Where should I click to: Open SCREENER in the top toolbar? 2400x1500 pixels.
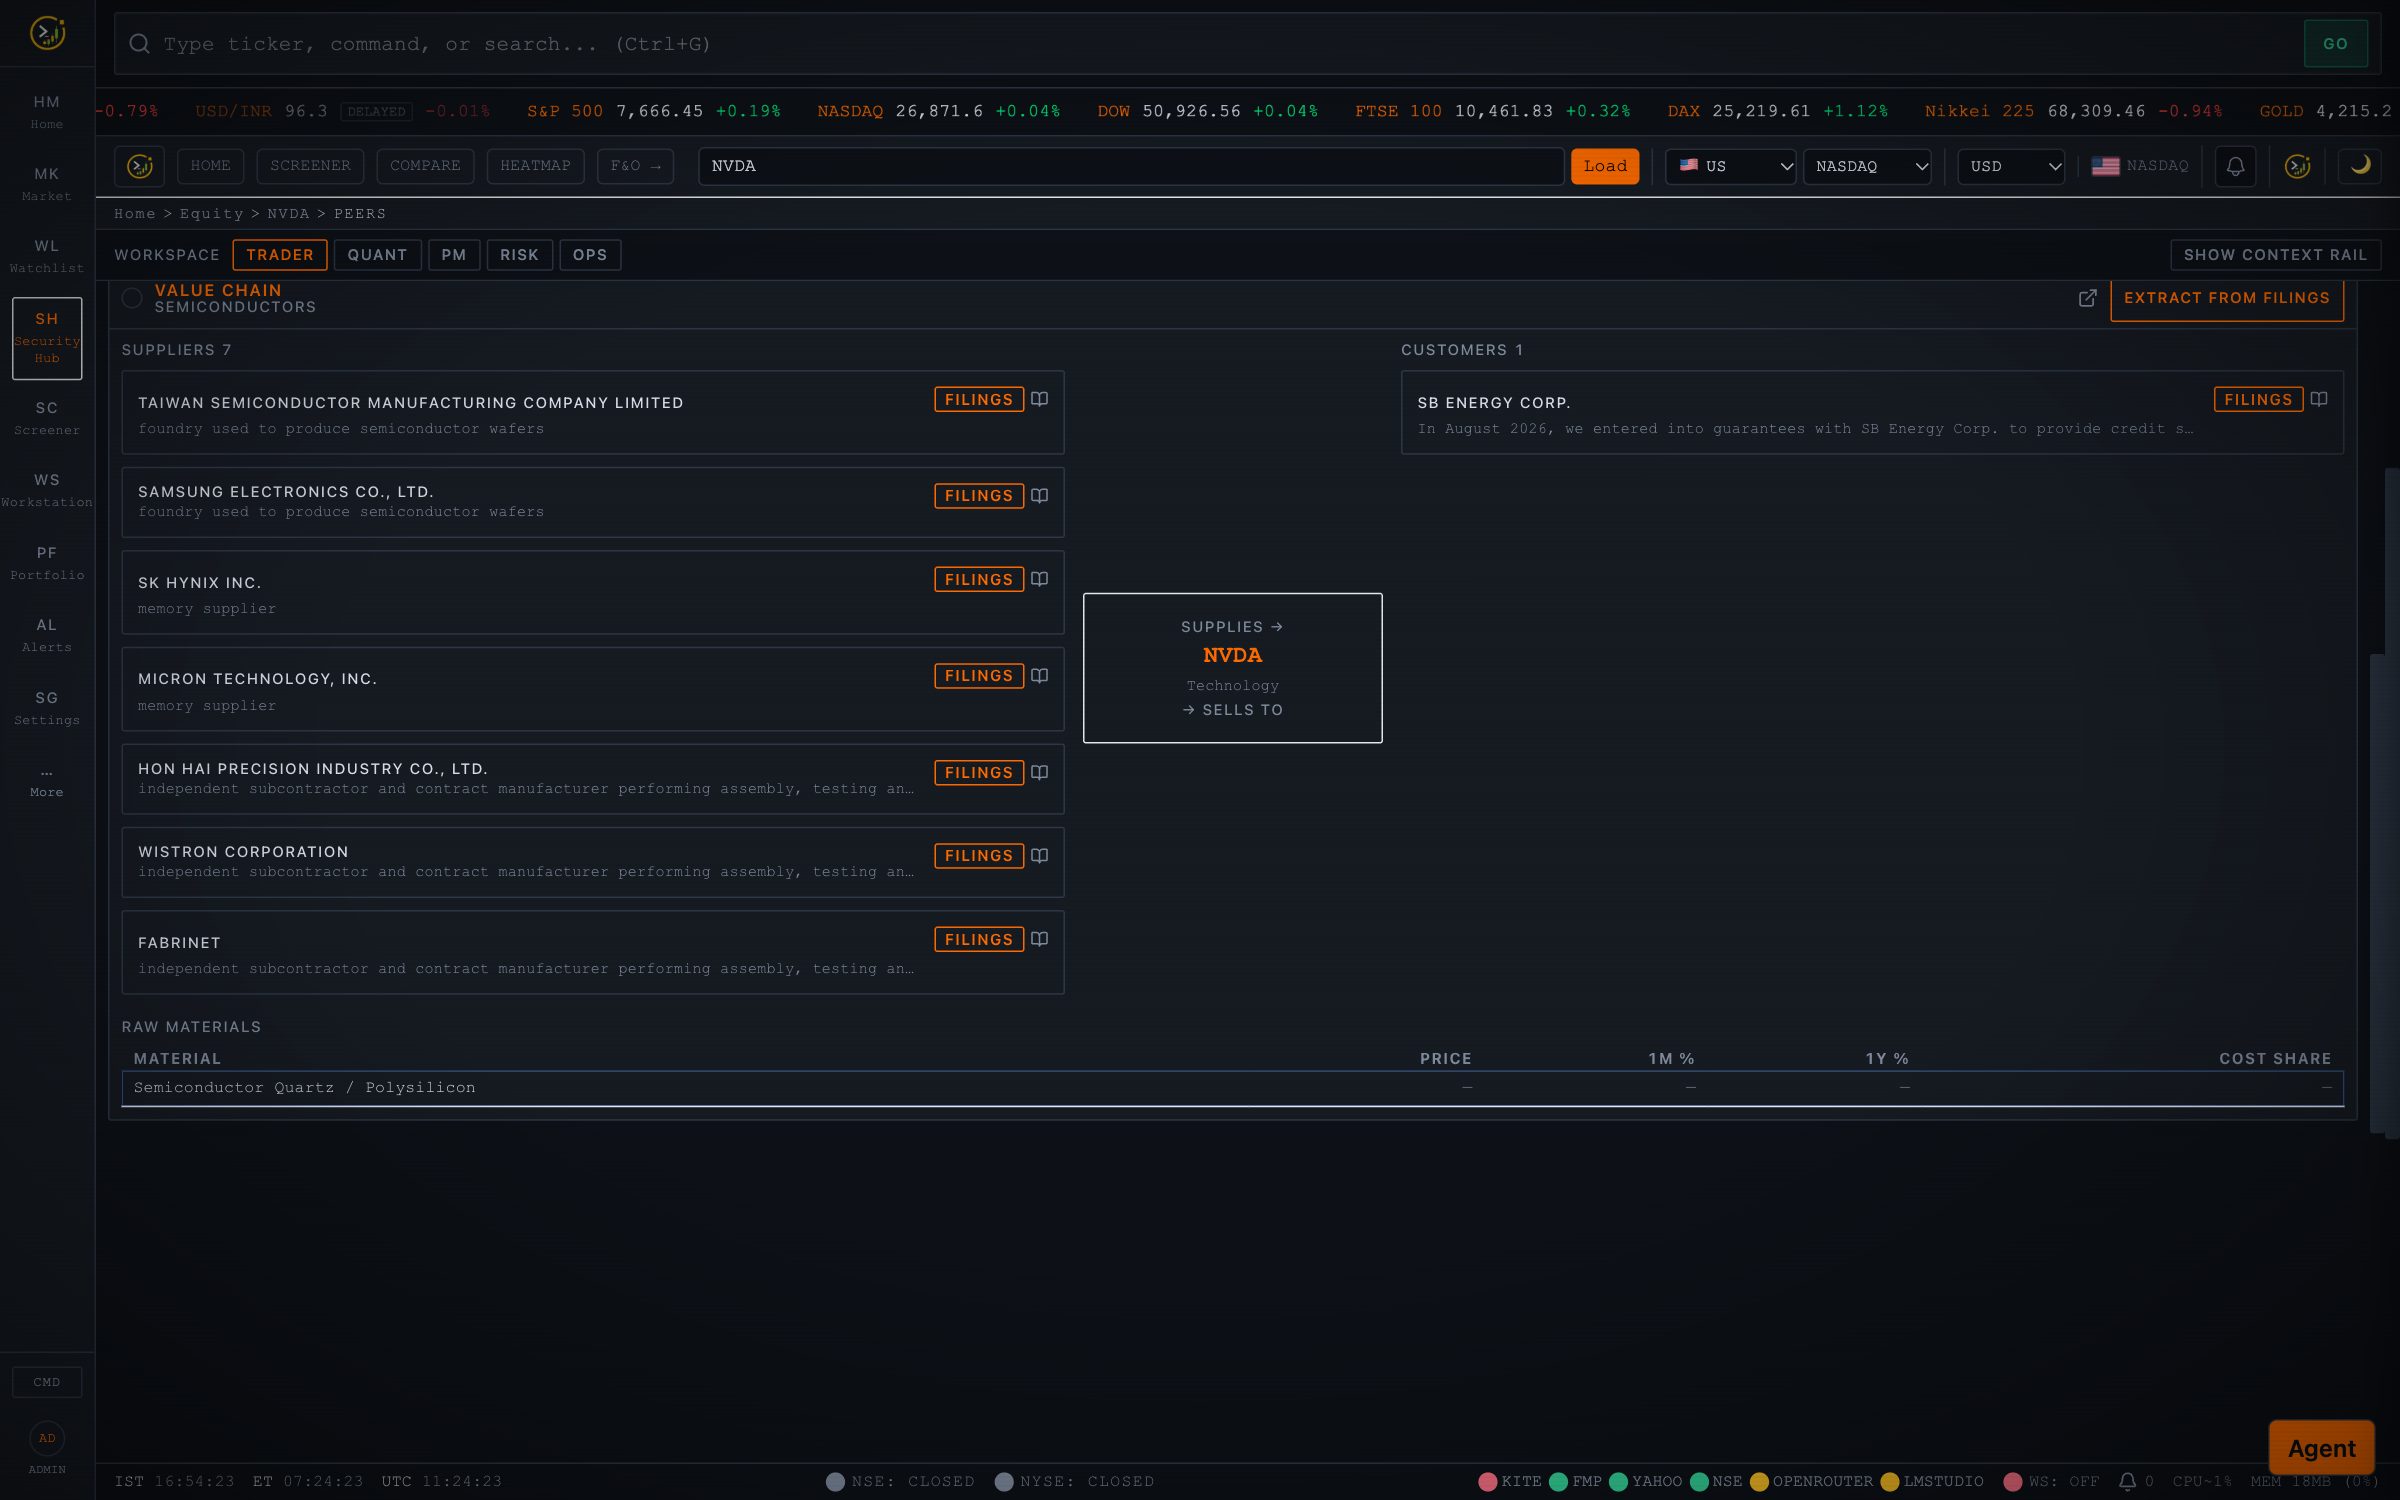pyautogui.click(x=310, y=166)
